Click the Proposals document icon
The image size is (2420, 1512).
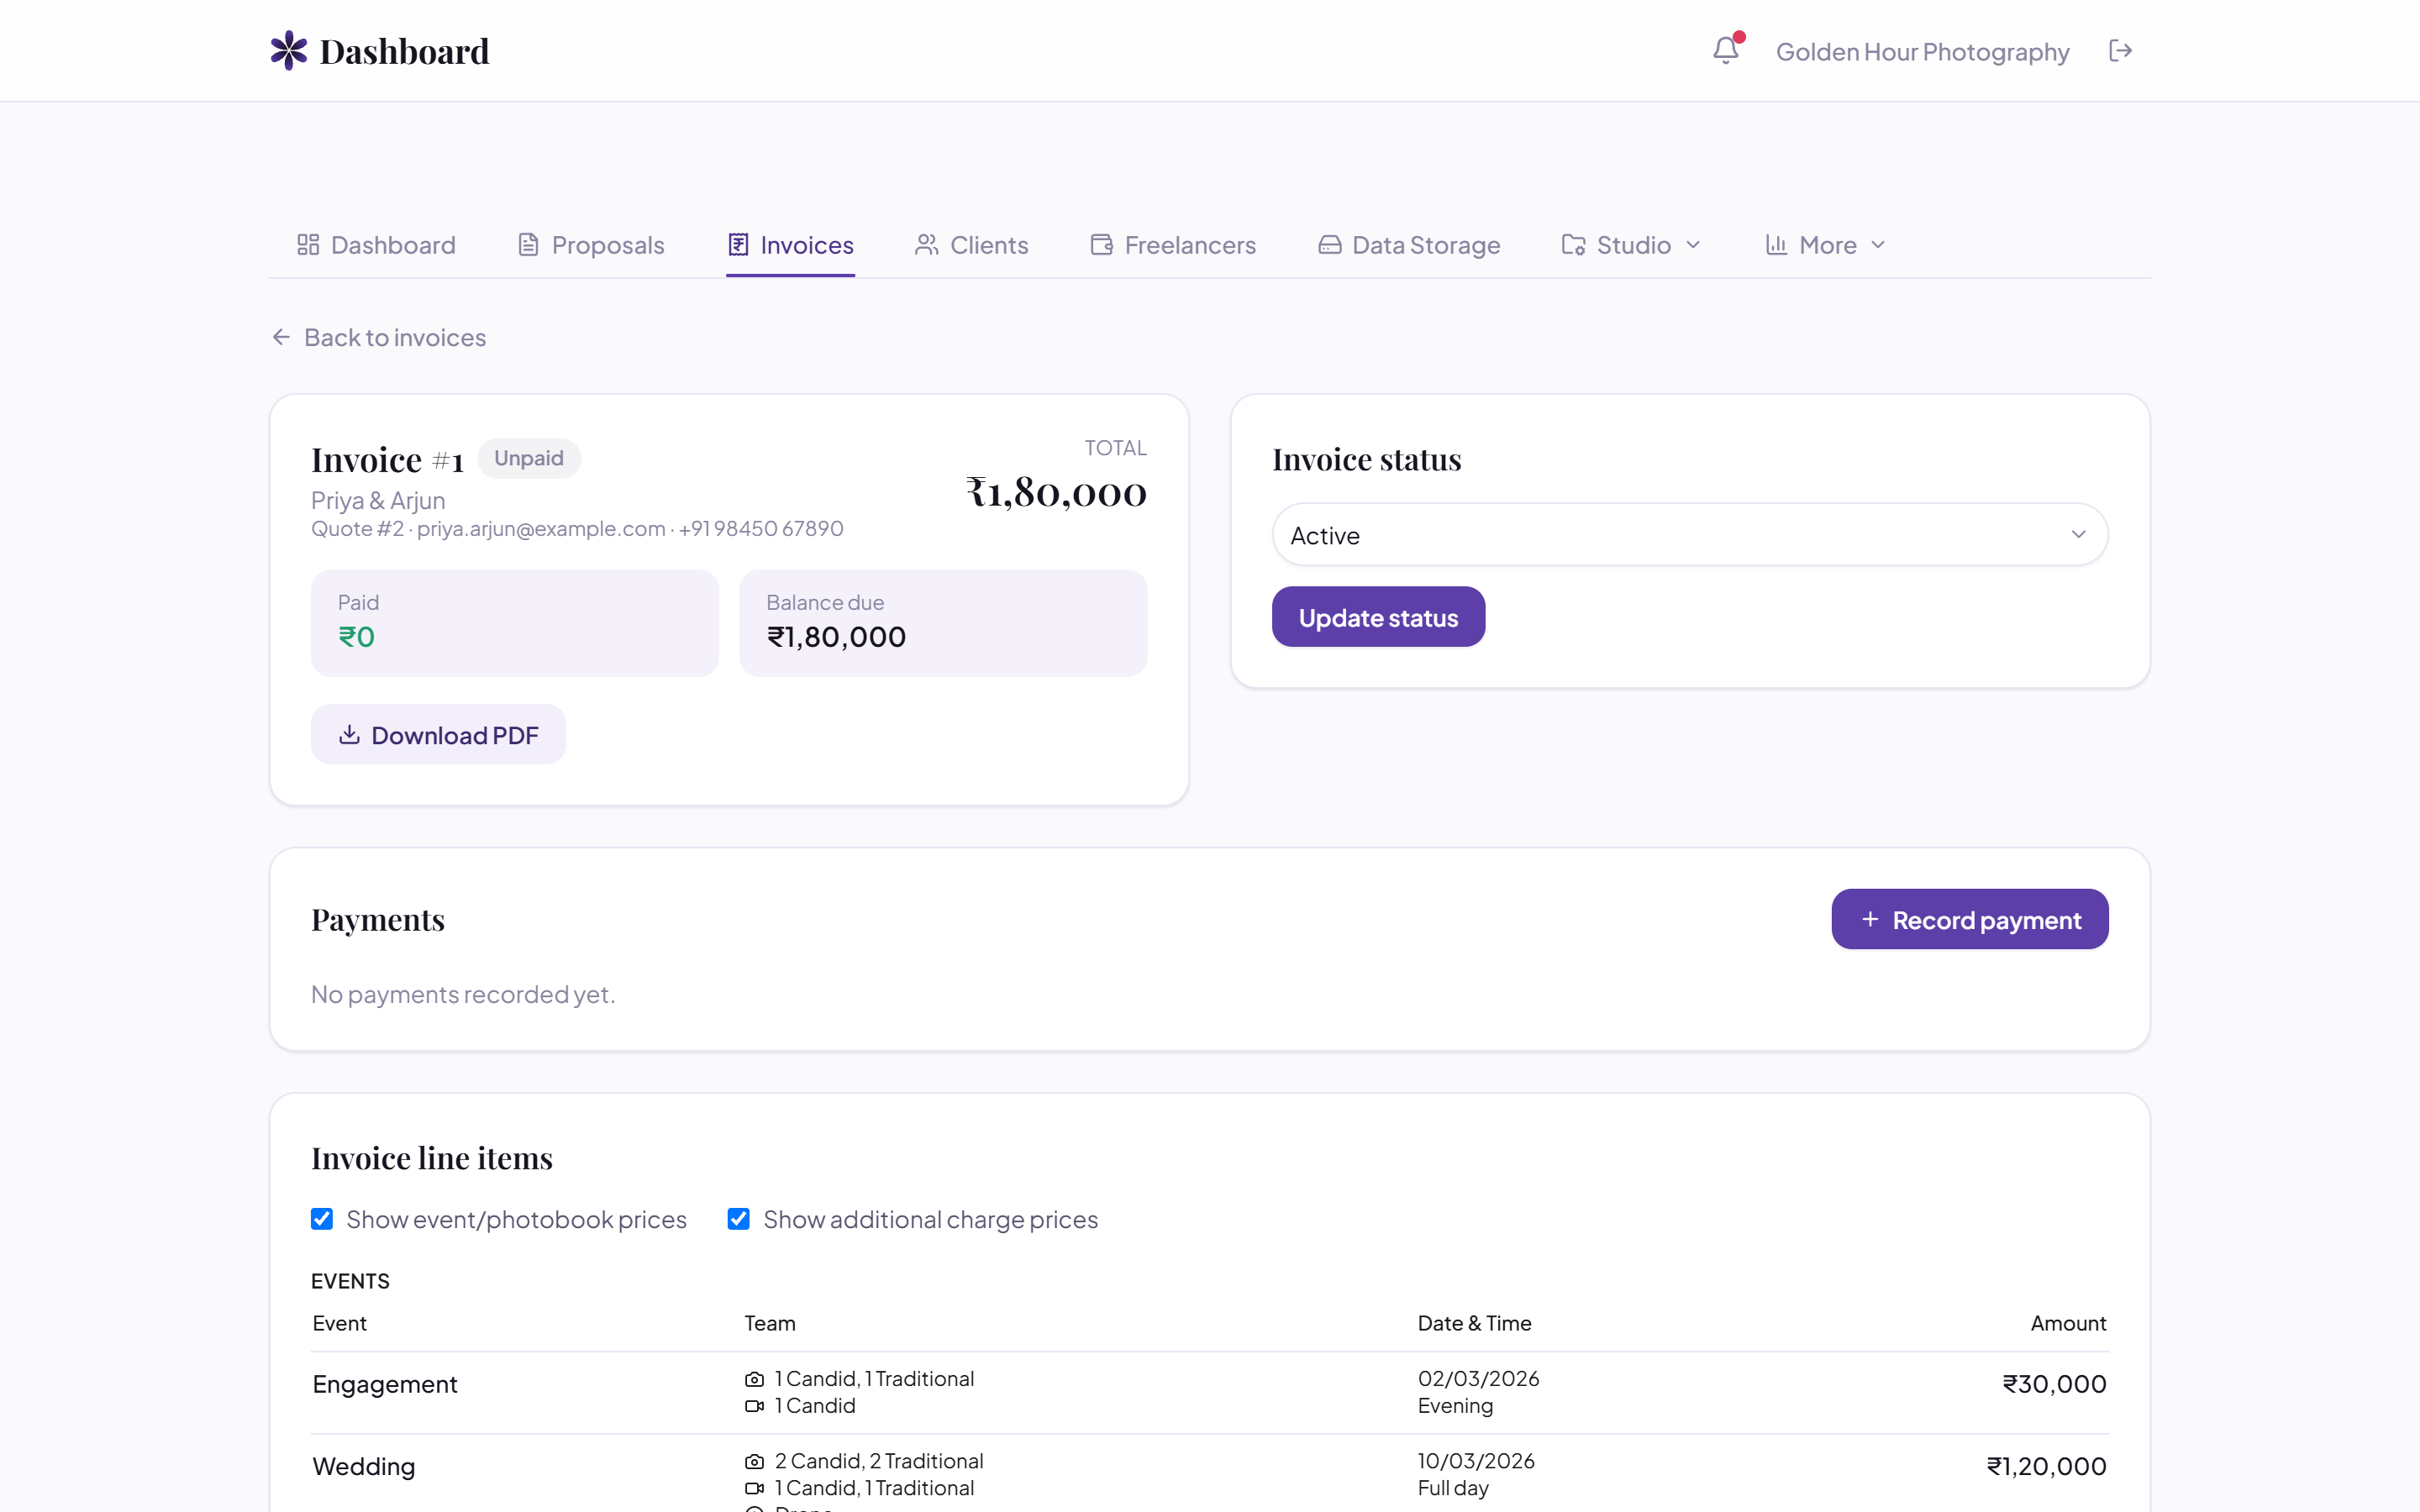tap(528, 245)
